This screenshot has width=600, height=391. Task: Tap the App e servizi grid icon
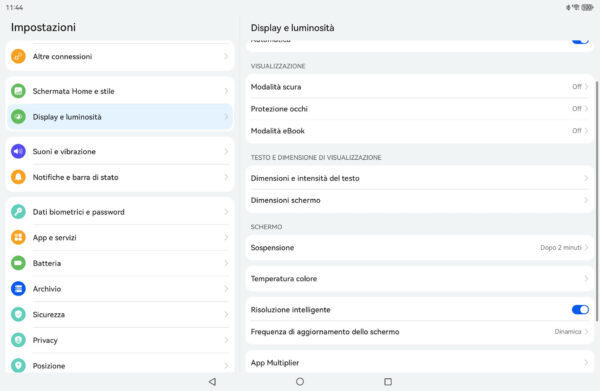tap(18, 237)
